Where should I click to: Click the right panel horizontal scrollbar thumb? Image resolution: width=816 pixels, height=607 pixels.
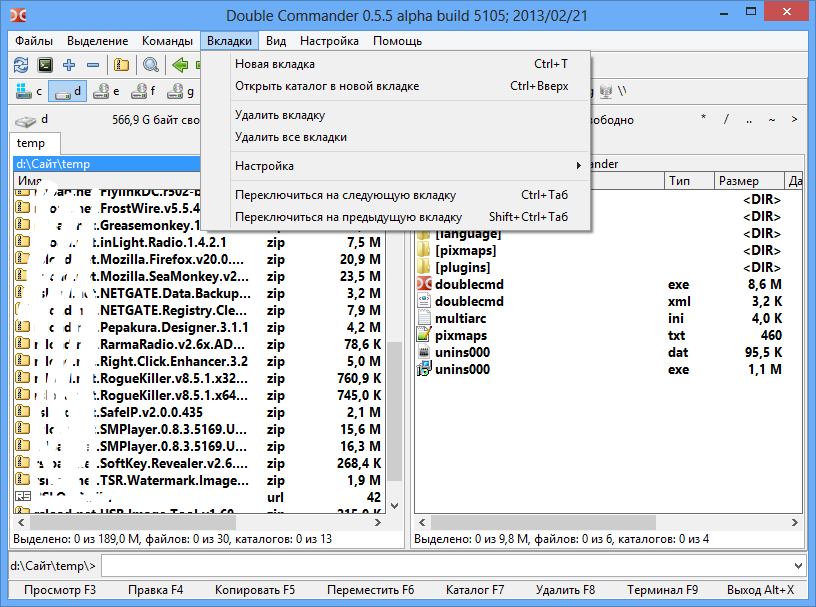coord(543,522)
